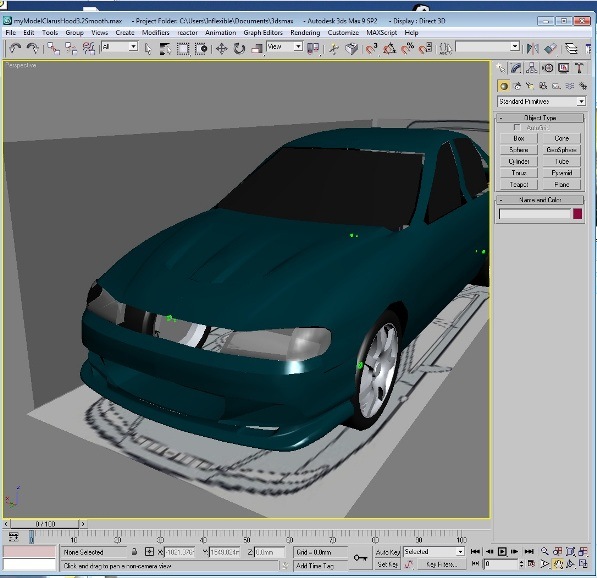Open the Standard Primitives dropdown
This screenshot has height=578, width=597.
point(541,102)
